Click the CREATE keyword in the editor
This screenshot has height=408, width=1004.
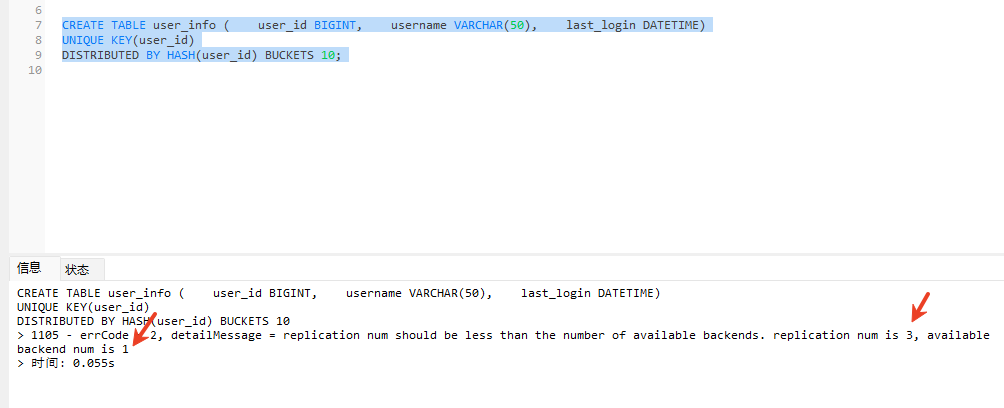click(84, 25)
